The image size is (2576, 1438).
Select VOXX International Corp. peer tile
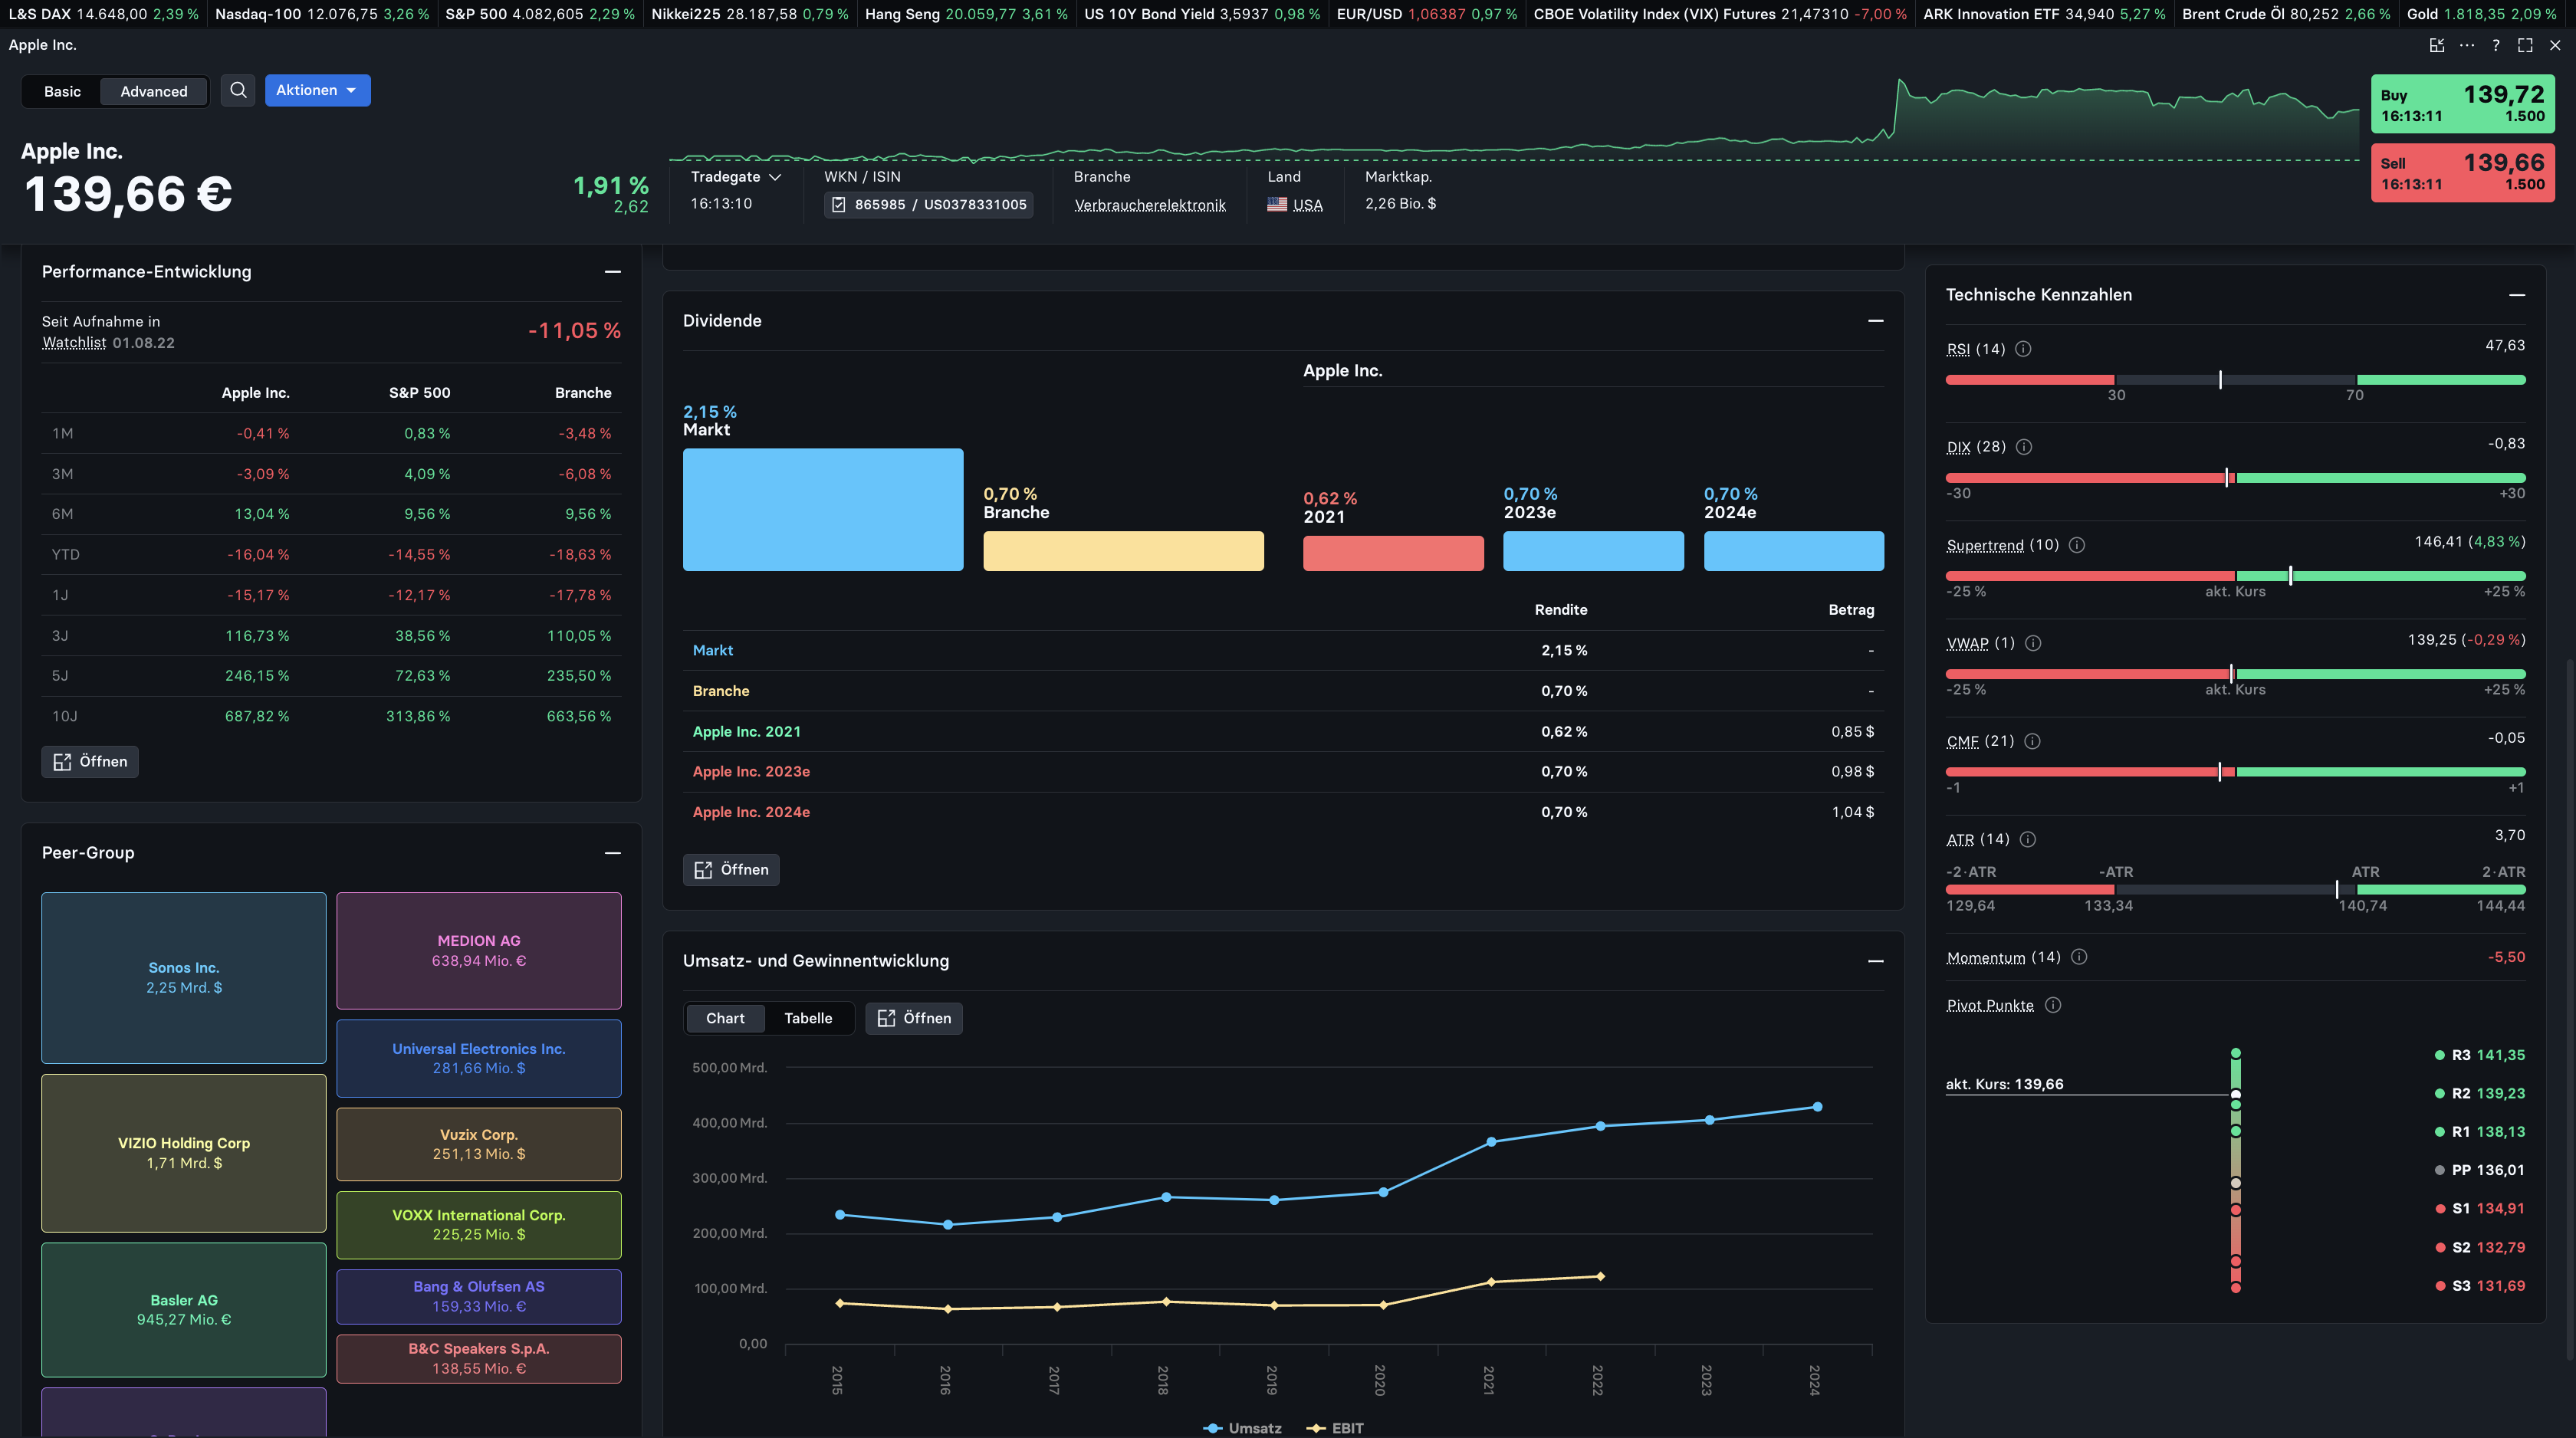pos(479,1224)
